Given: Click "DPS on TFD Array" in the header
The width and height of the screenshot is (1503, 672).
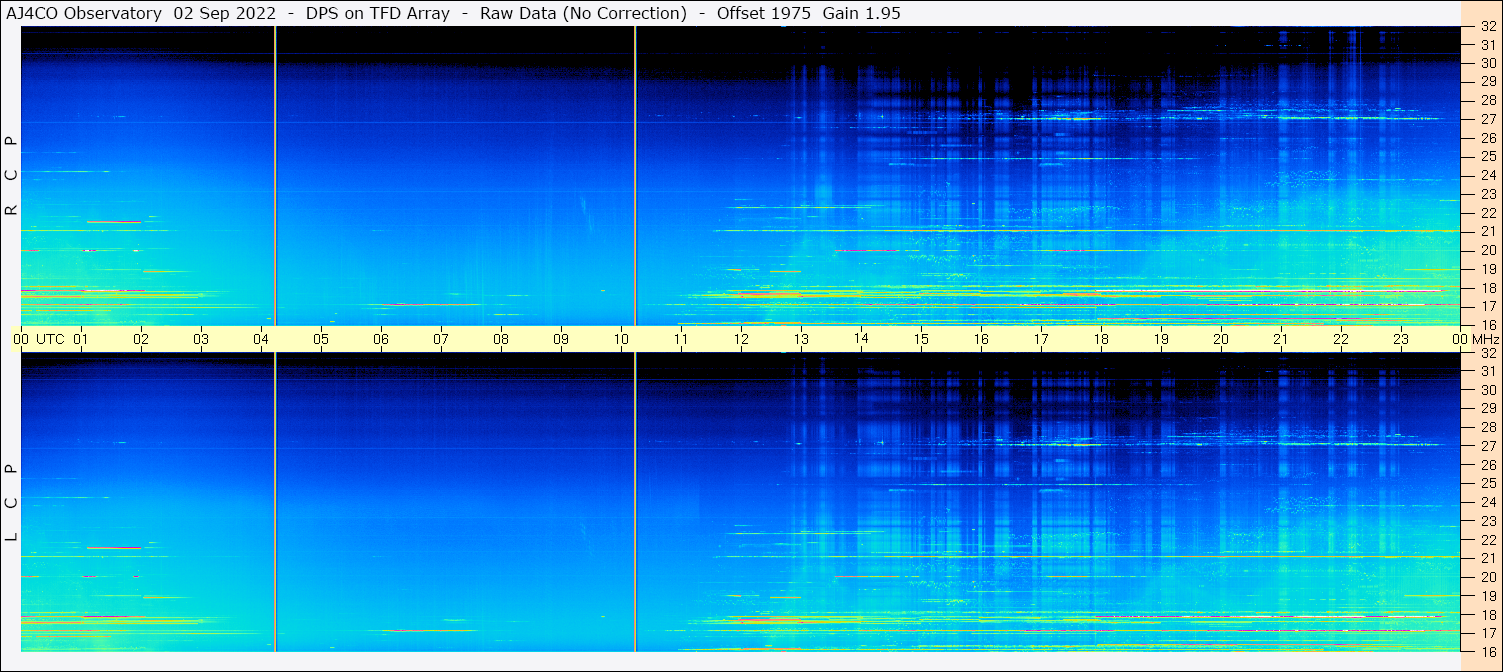Looking at the screenshot, I should (378, 13).
